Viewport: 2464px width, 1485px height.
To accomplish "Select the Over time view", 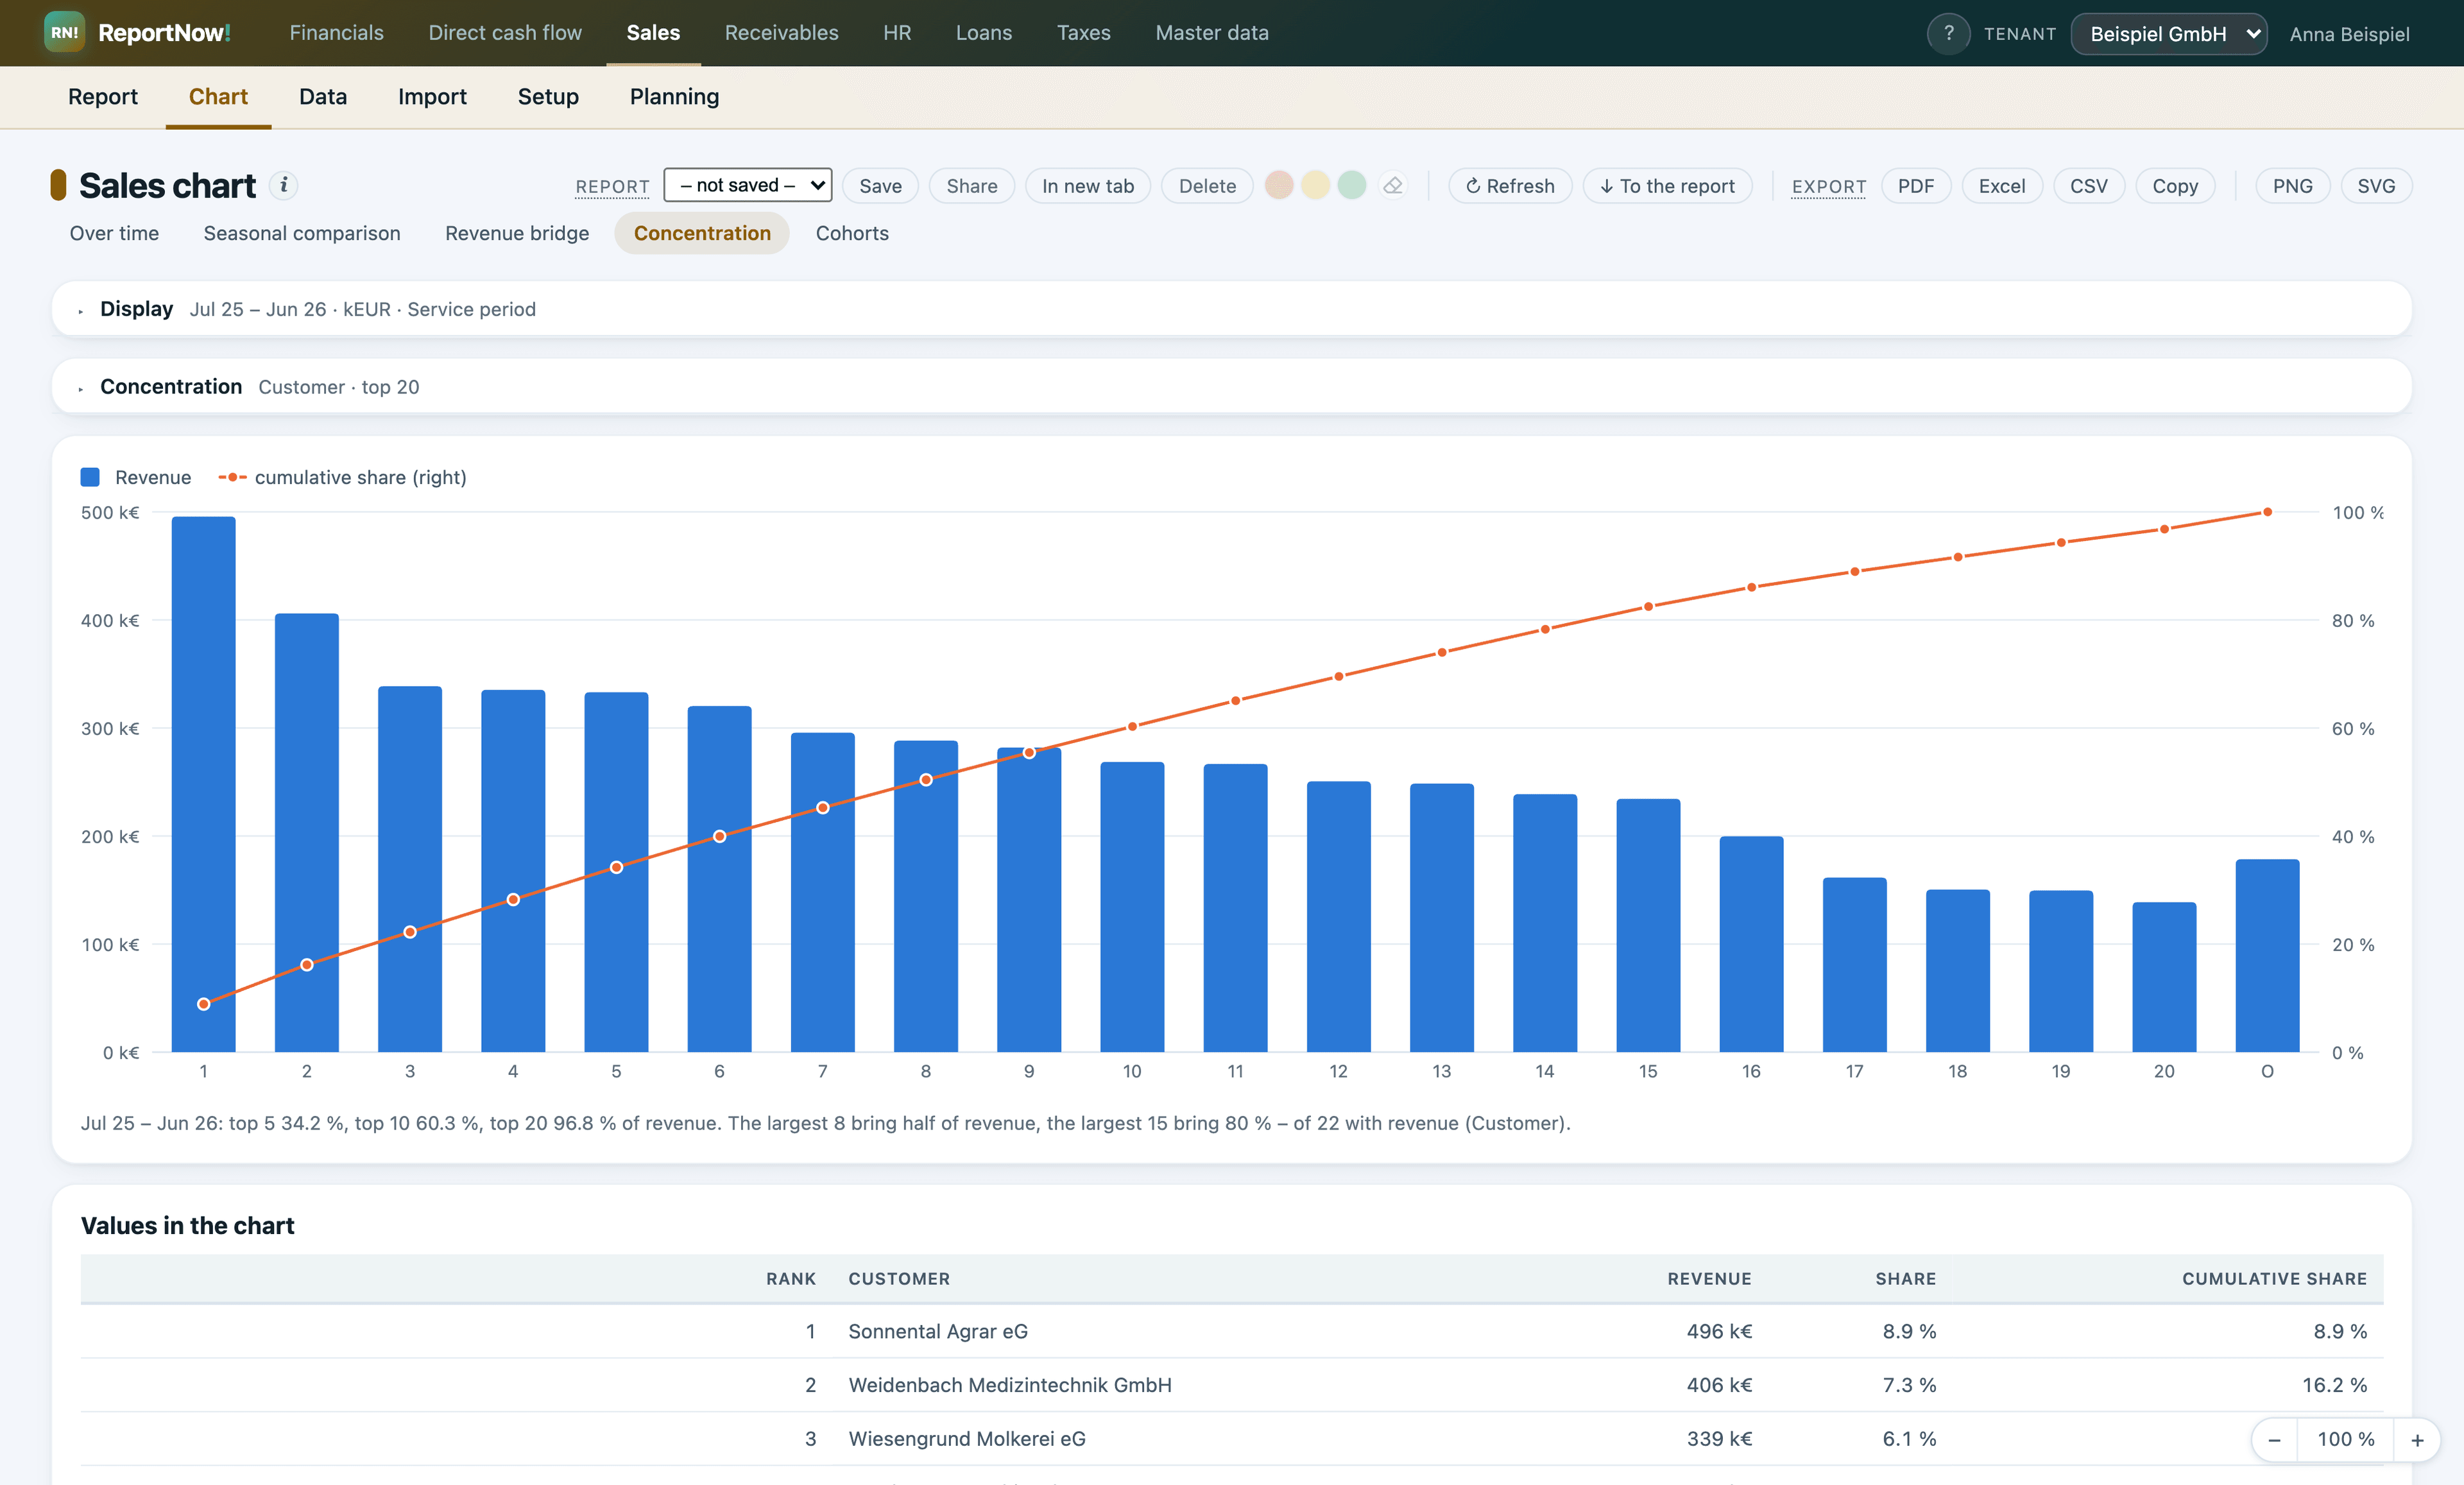I will [114, 233].
